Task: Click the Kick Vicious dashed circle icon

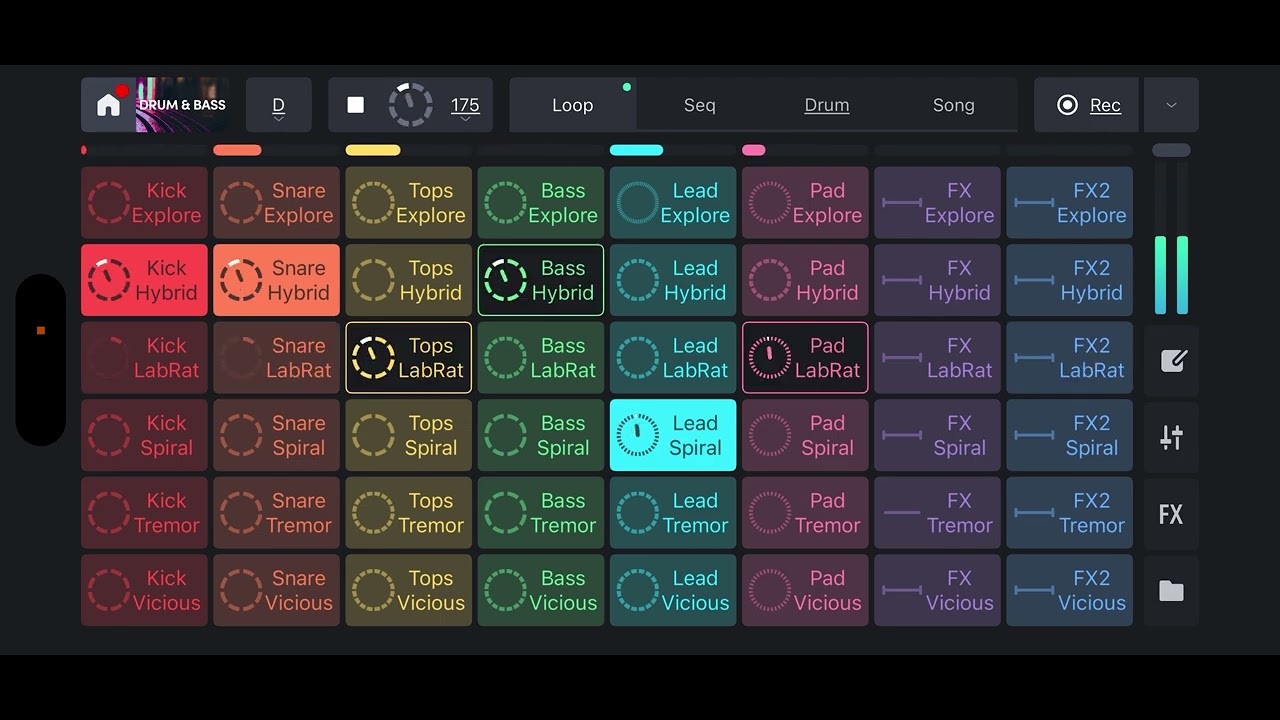Action: pos(109,591)
